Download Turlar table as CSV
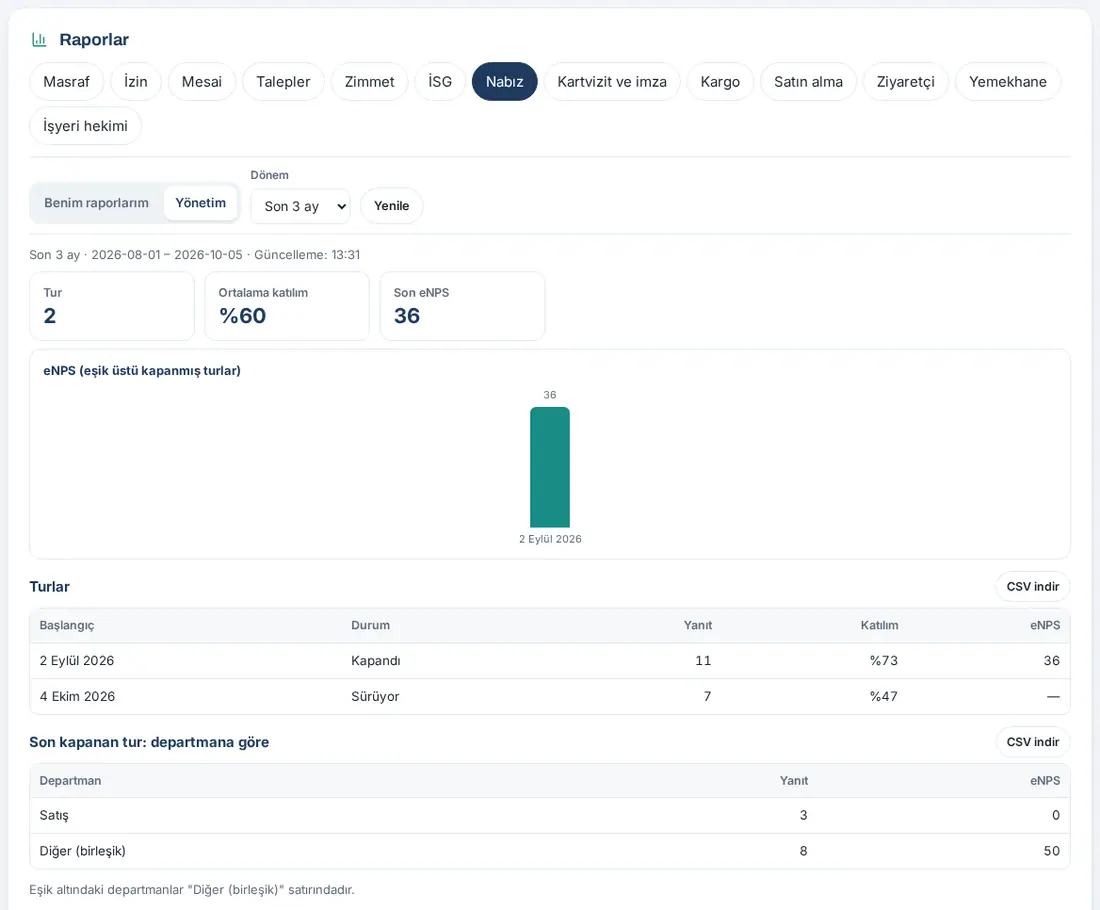This screenshot has width=1100, height=910. tap(1033, 587)
